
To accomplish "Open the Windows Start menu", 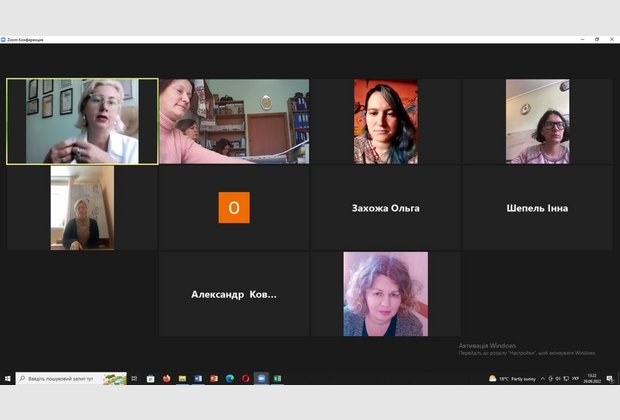I will click(7, 379).
